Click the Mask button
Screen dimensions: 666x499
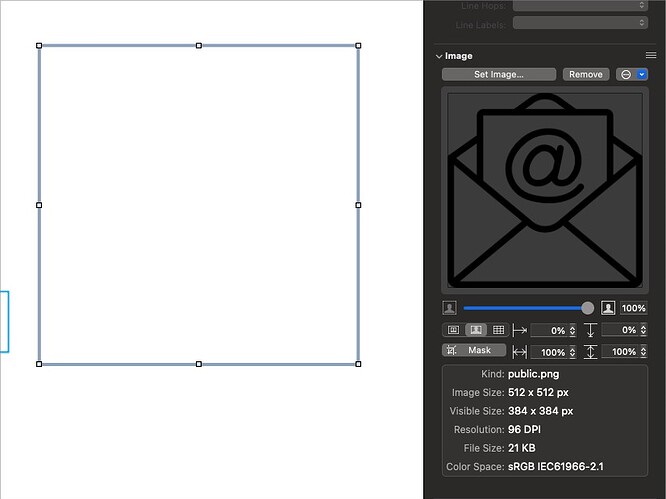(x=474, y=350)
